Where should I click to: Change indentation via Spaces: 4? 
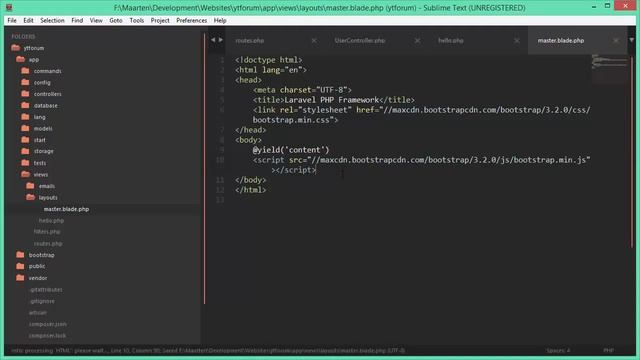(x=558, y=350)
